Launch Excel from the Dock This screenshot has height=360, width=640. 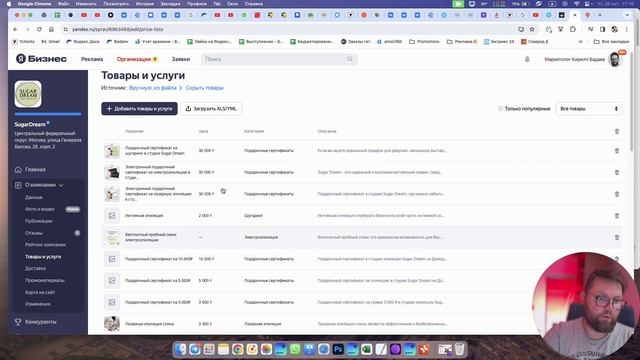click(367, 349)
